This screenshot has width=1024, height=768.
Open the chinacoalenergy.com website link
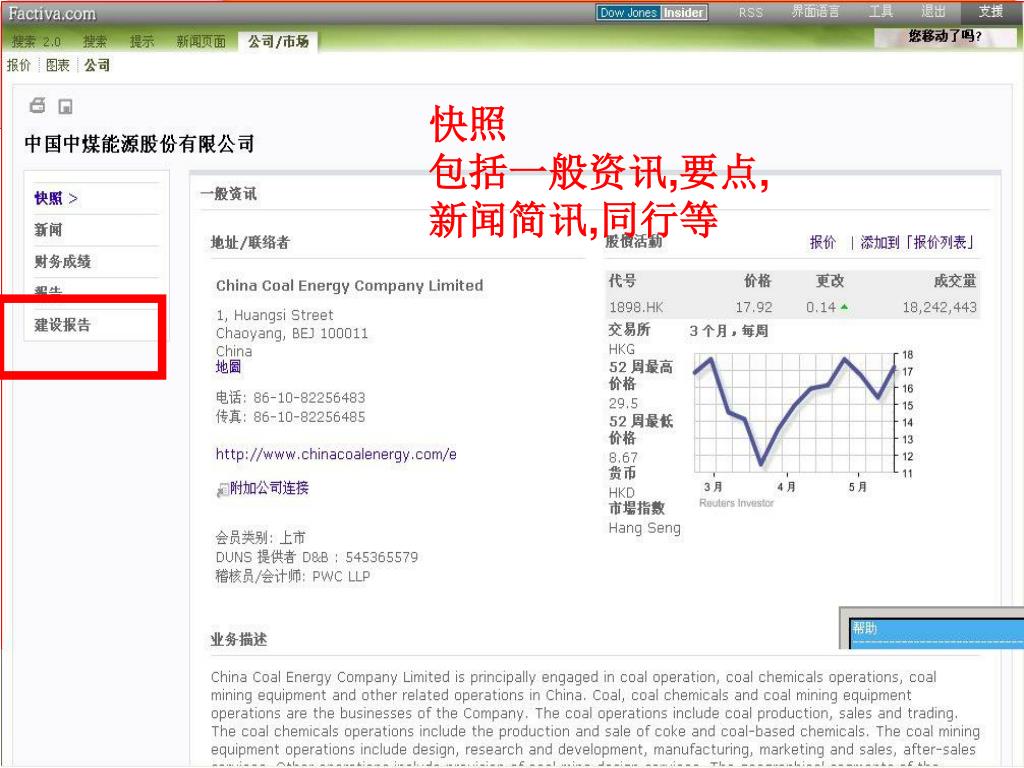[x=336, y=455]
